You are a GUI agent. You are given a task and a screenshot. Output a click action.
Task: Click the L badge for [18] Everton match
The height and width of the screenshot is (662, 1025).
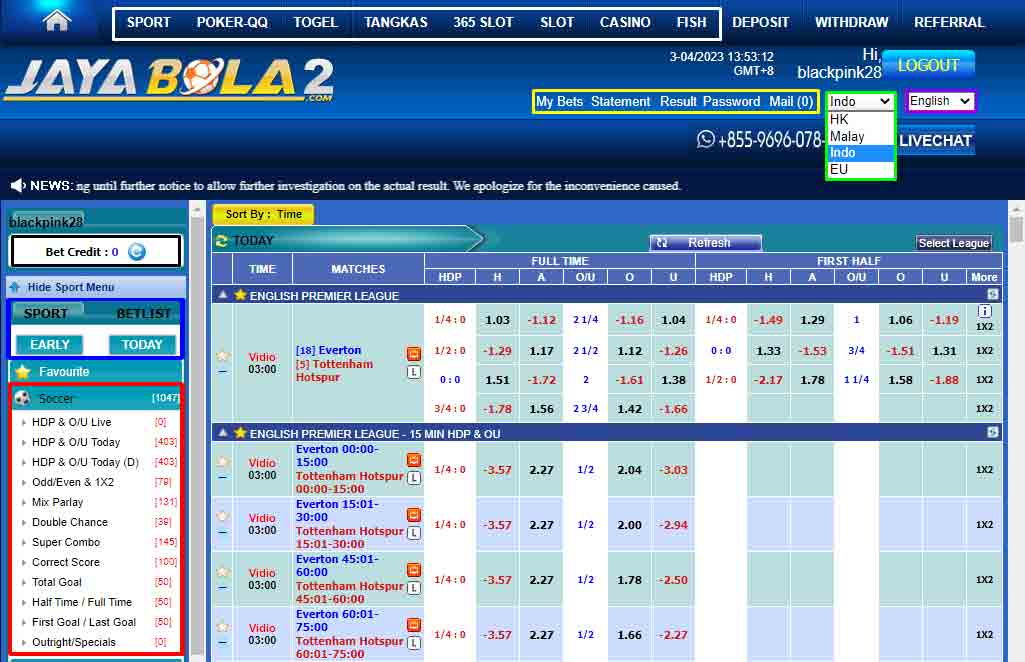[x=414, y=372]
